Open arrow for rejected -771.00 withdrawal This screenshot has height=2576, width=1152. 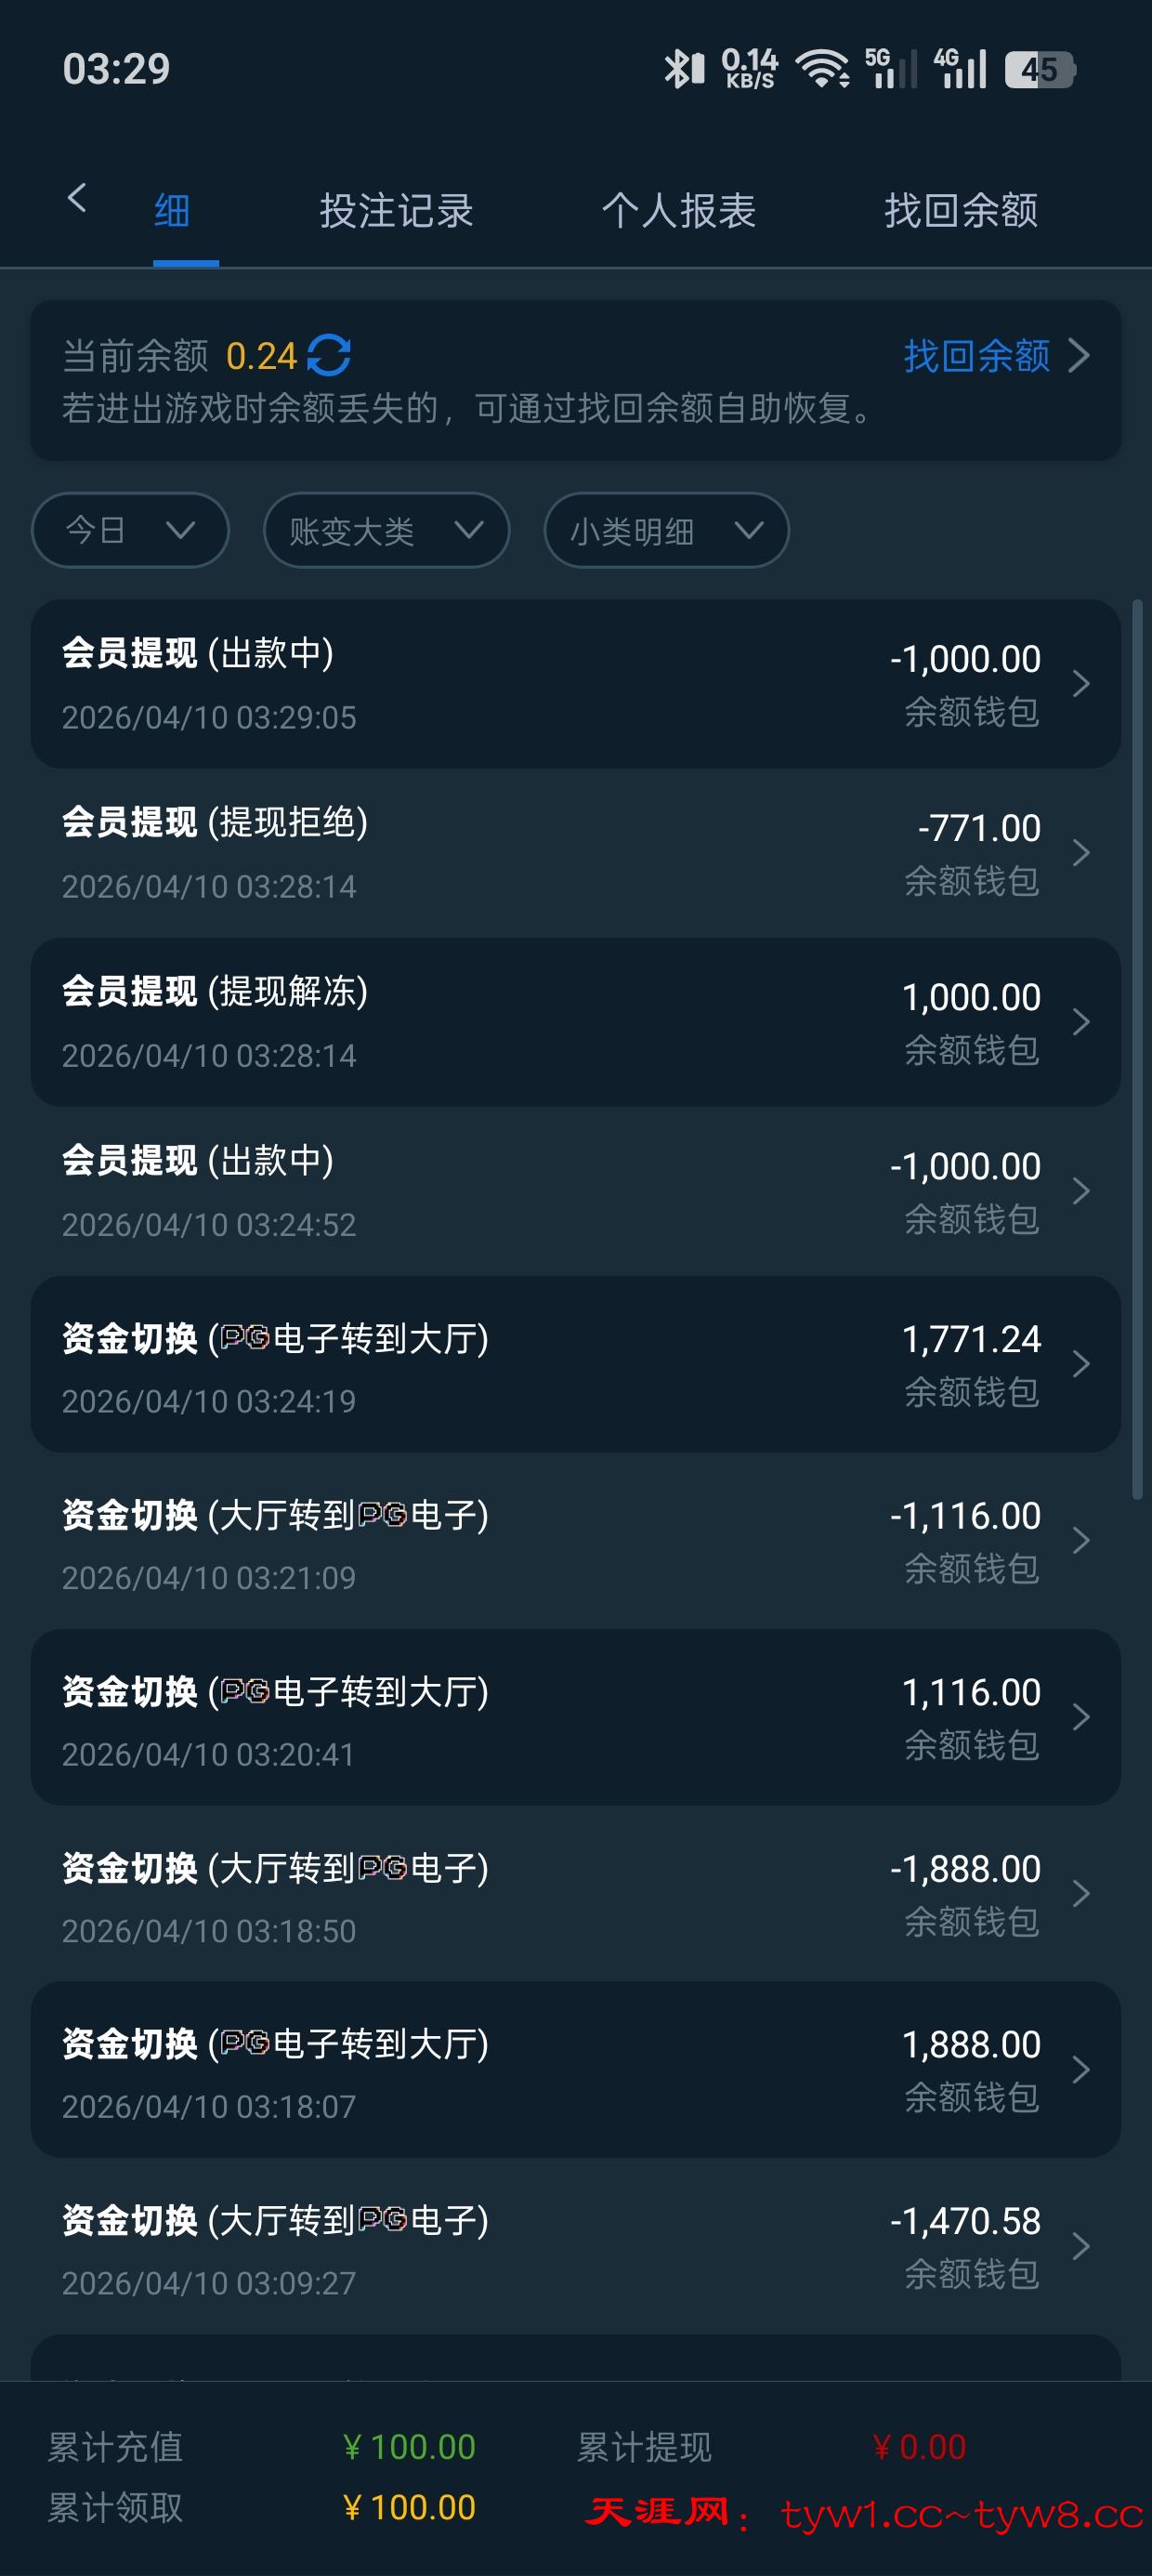(1081, 853)
